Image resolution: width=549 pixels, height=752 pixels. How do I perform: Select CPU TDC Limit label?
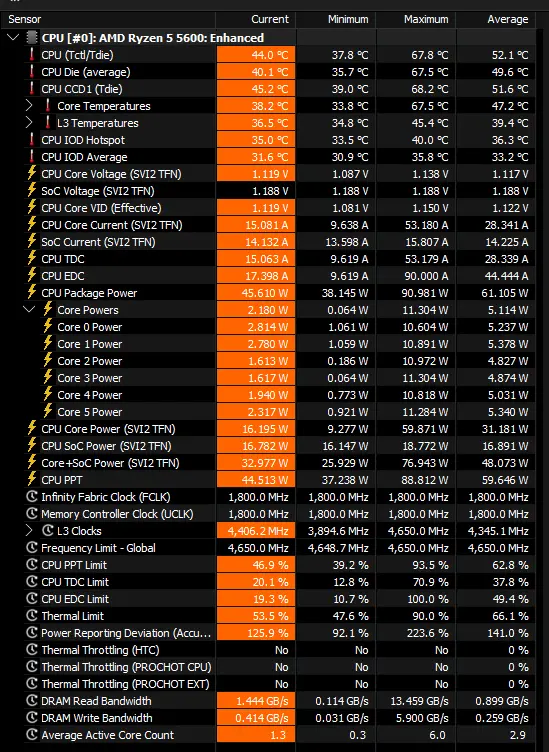pyautogui.click(x=75, y=582)
